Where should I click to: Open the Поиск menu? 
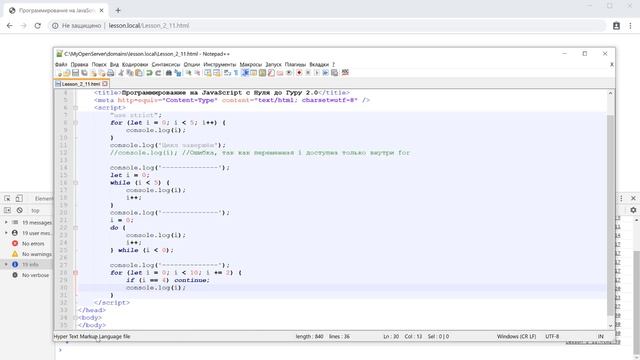99,64
